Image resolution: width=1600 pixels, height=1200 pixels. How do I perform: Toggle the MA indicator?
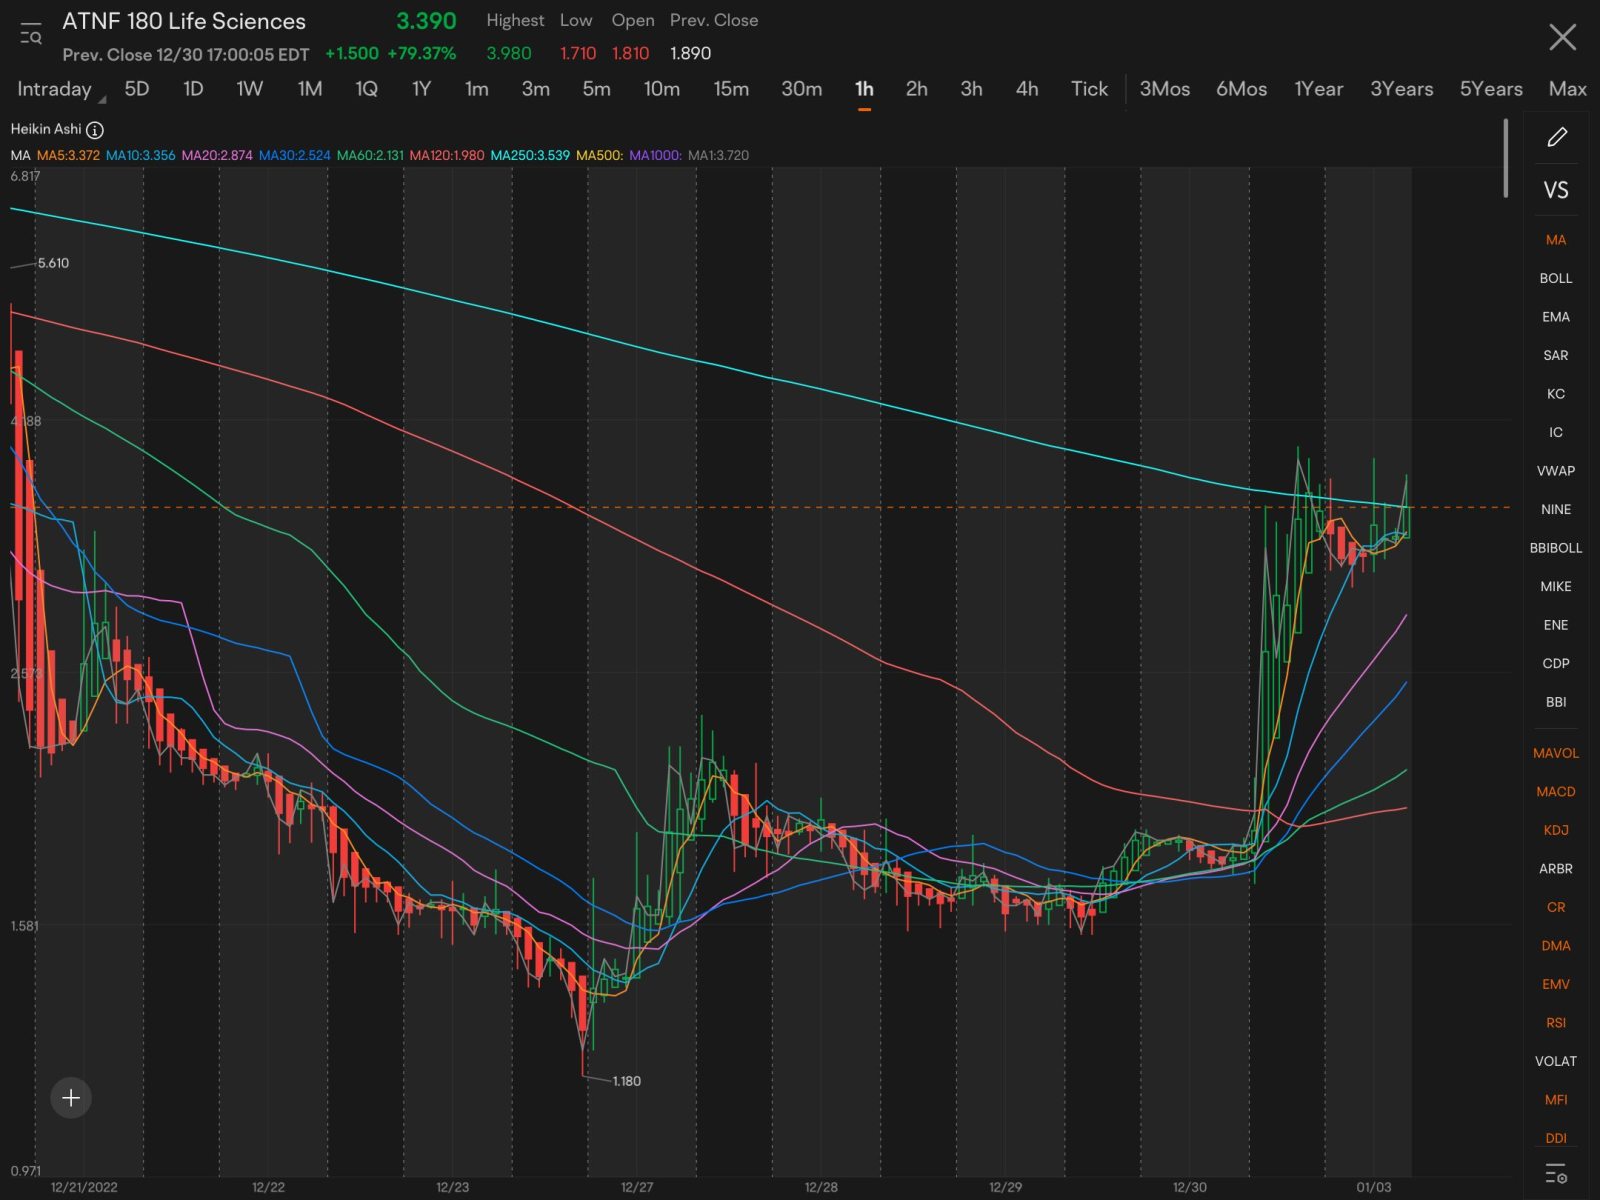1556,240
